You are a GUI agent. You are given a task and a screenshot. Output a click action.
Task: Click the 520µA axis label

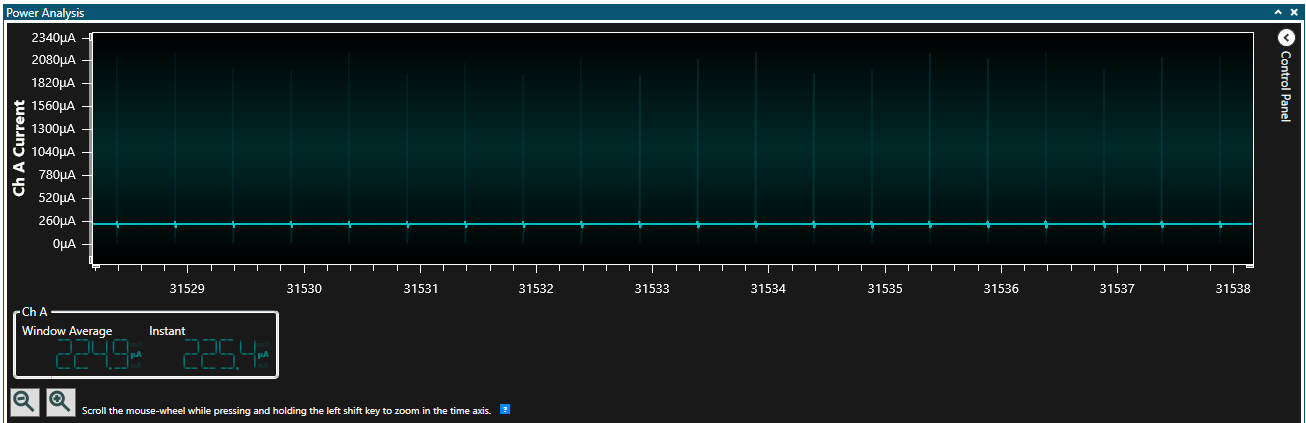pyautogui.click(x=57, y=198)
